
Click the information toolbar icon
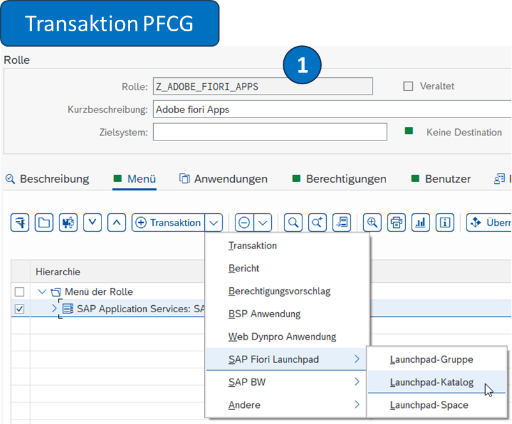445,222
